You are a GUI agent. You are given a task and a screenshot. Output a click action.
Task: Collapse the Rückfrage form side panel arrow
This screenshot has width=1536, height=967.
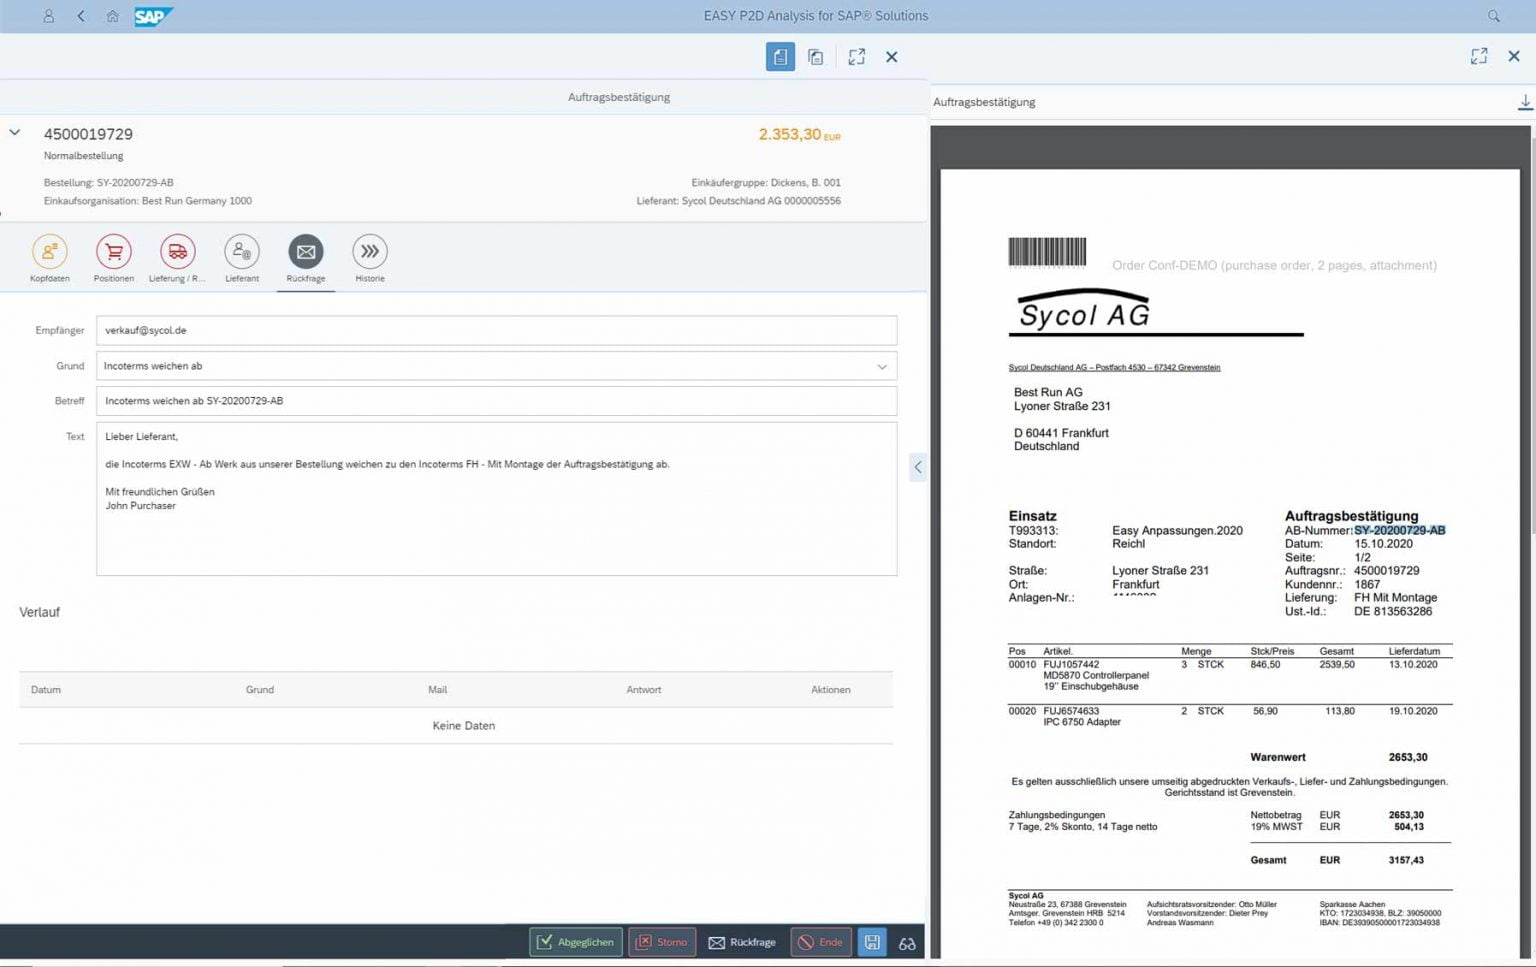[x=917, y=466]
